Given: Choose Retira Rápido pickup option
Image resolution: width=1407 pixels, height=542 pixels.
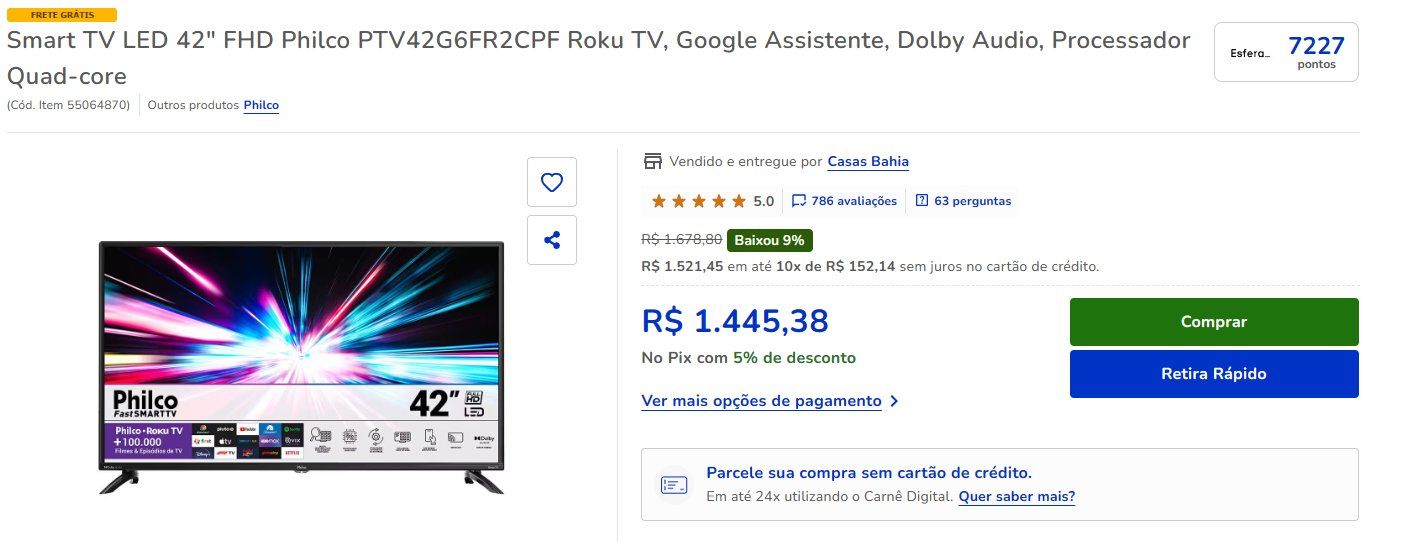Looking at the screenshot, I should click(1214, 374).
